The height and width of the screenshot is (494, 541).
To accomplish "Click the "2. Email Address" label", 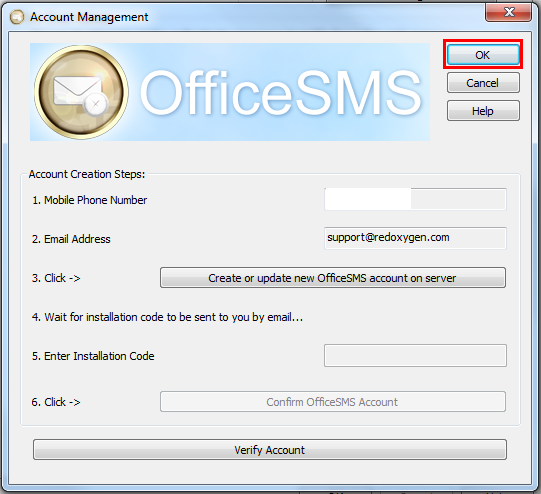I will click(x=71, y=239).
